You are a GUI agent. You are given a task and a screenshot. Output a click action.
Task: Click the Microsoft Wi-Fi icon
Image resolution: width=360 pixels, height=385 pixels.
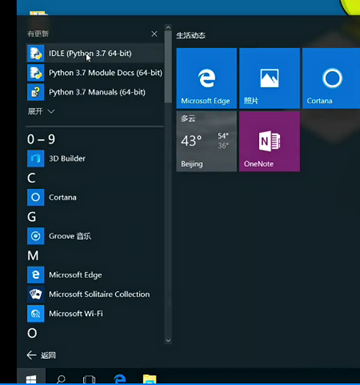click(35, 314)
